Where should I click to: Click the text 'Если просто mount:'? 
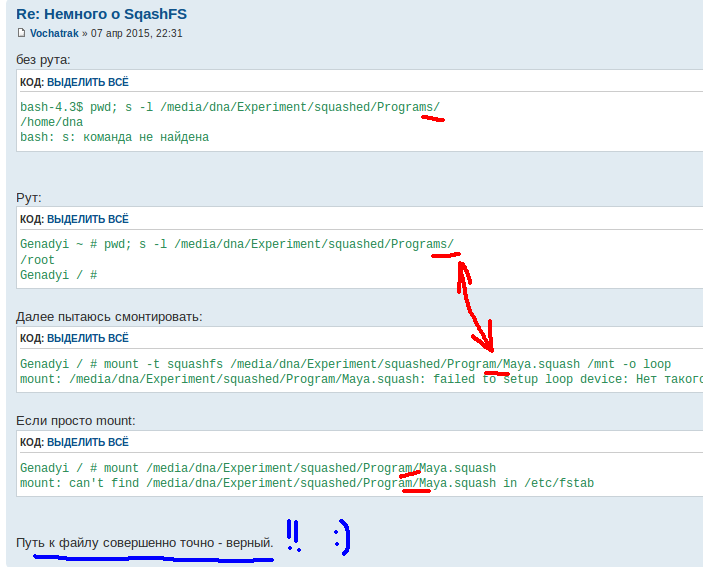pos(76,421)
